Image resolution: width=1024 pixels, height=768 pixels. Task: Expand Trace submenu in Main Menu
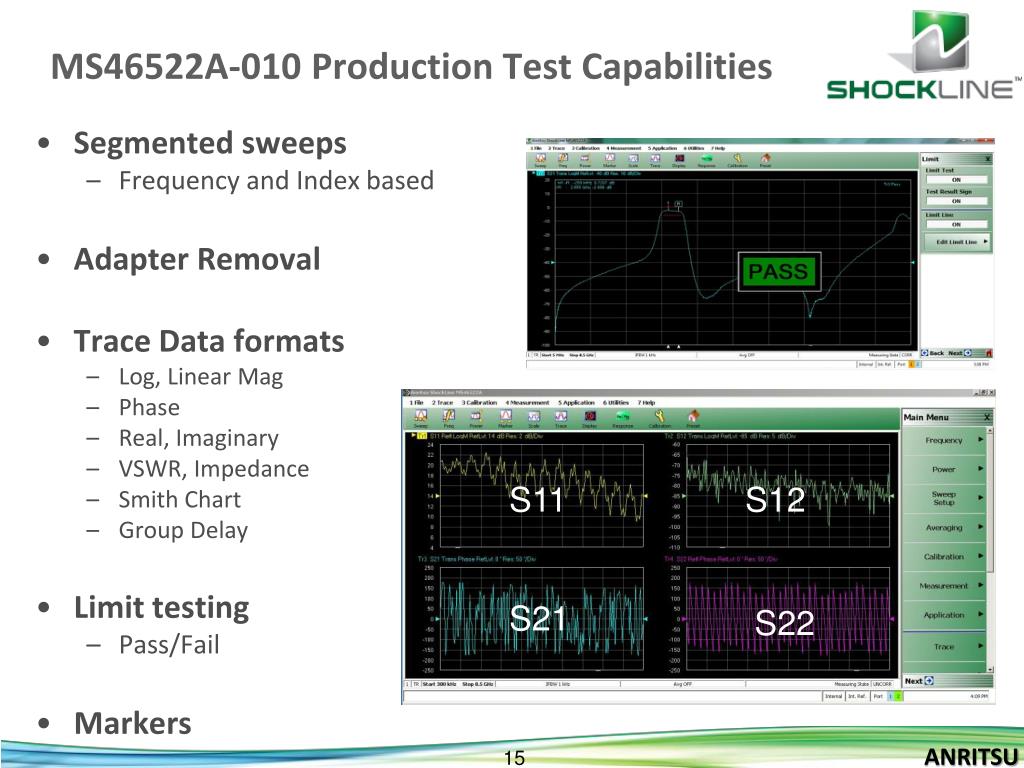944,647
